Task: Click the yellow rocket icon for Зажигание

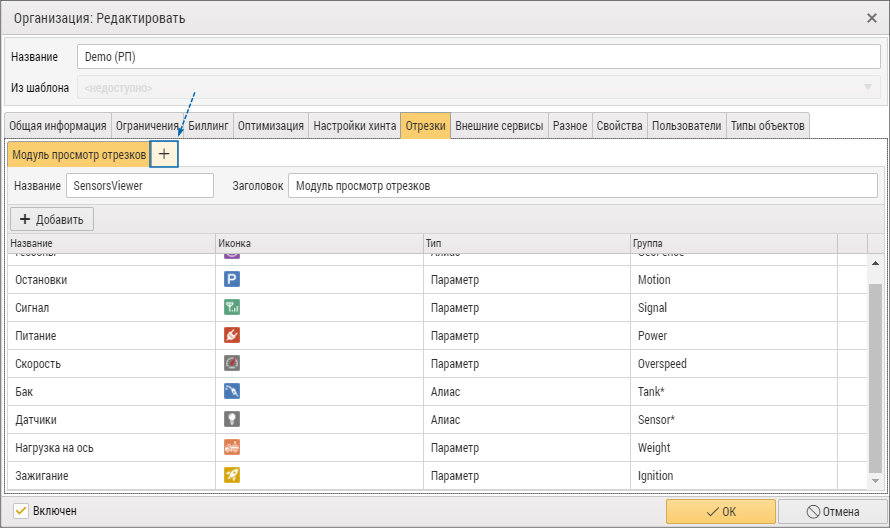Action: point(232,475)
